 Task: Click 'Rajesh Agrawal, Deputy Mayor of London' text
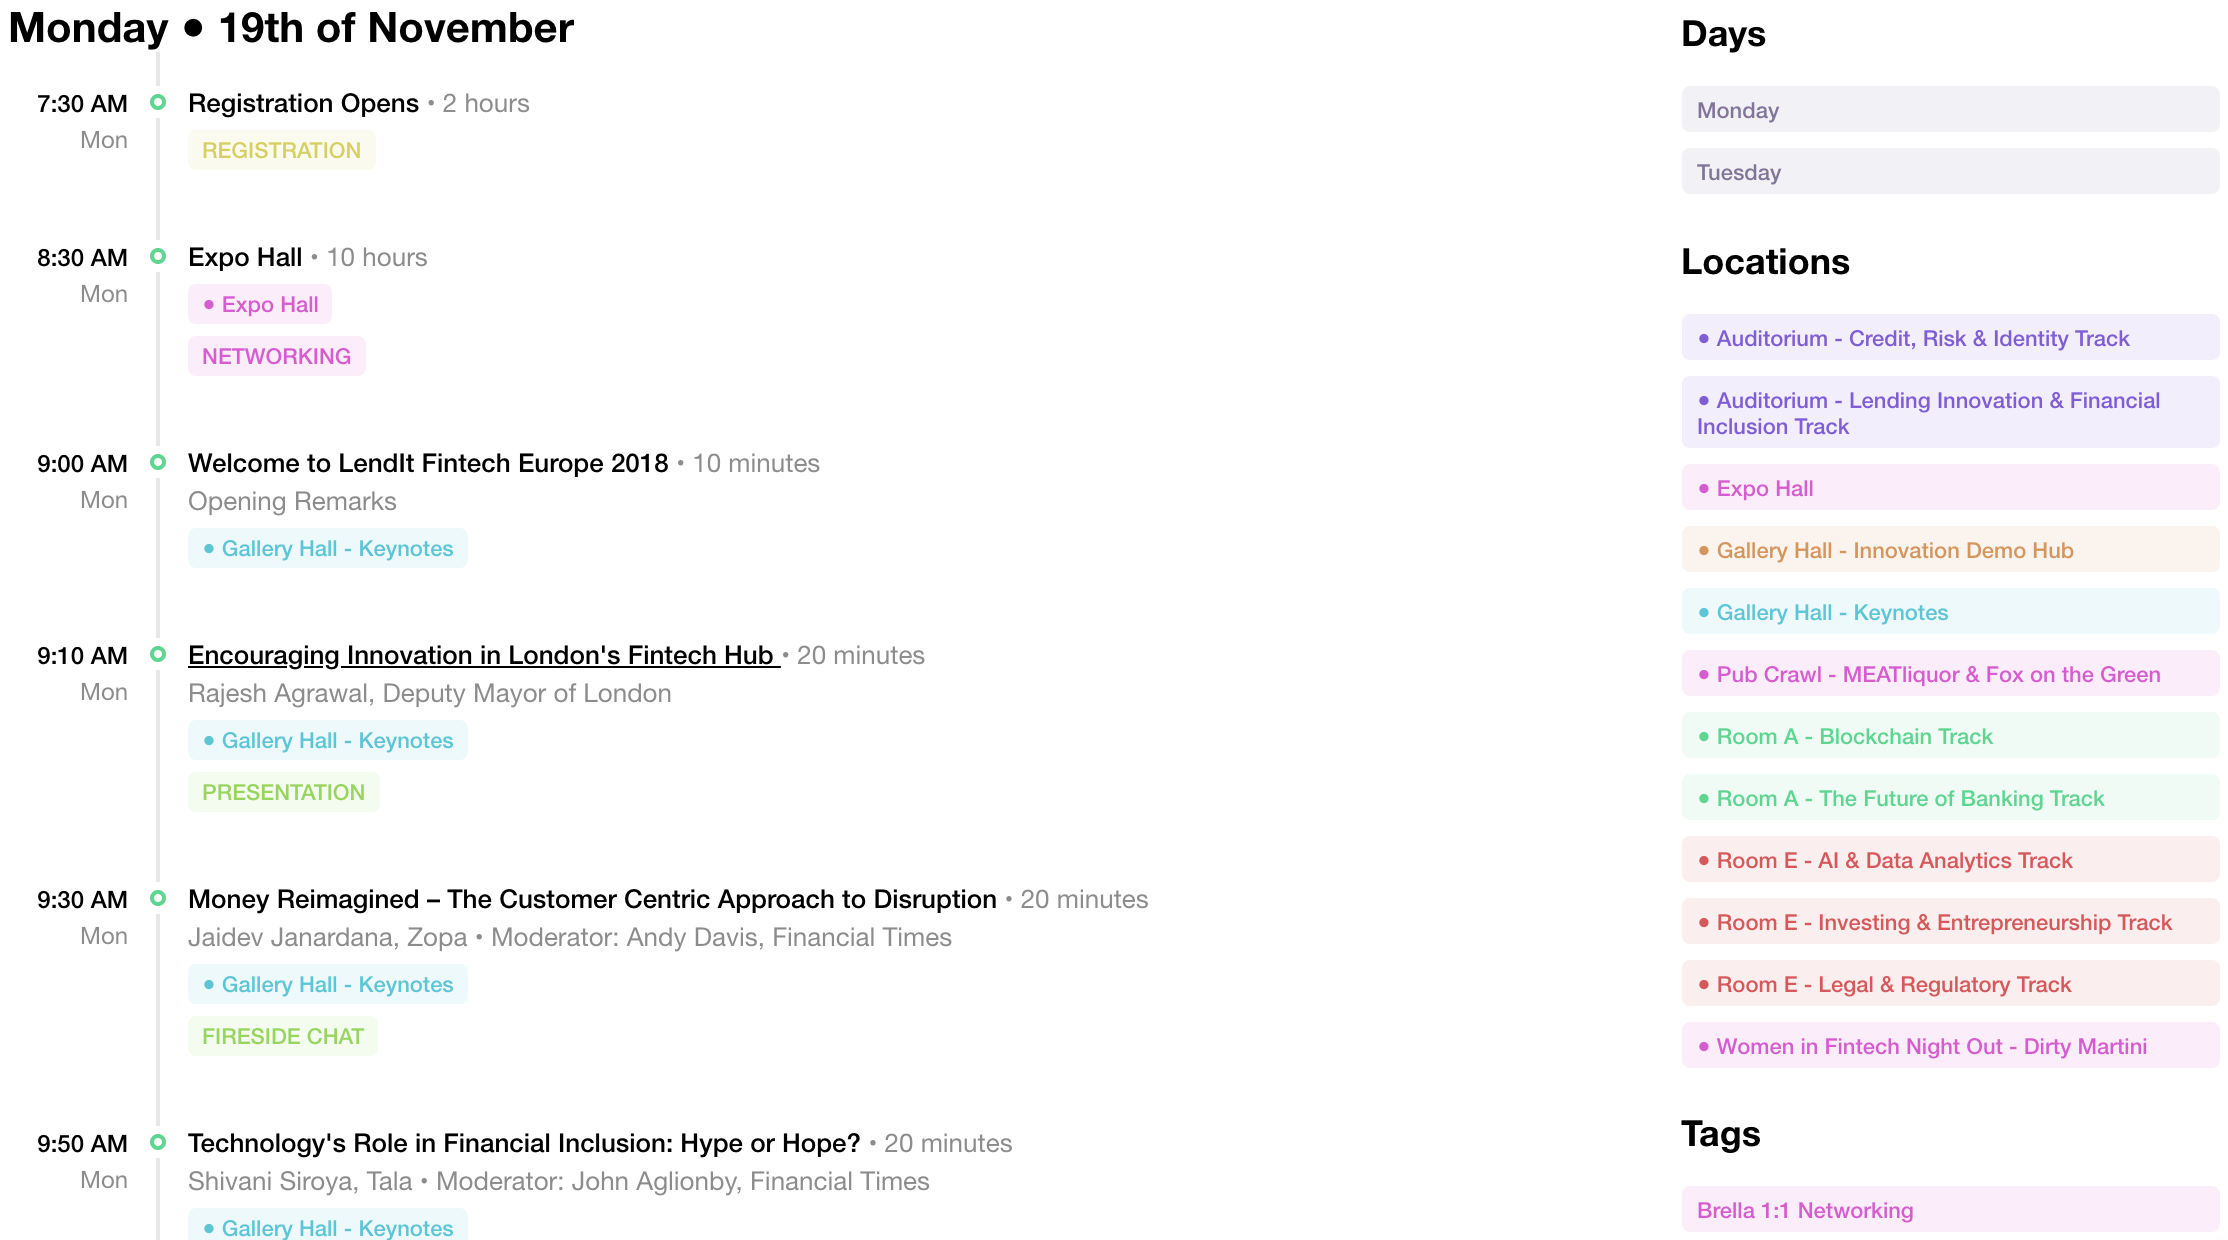point(430,693)
